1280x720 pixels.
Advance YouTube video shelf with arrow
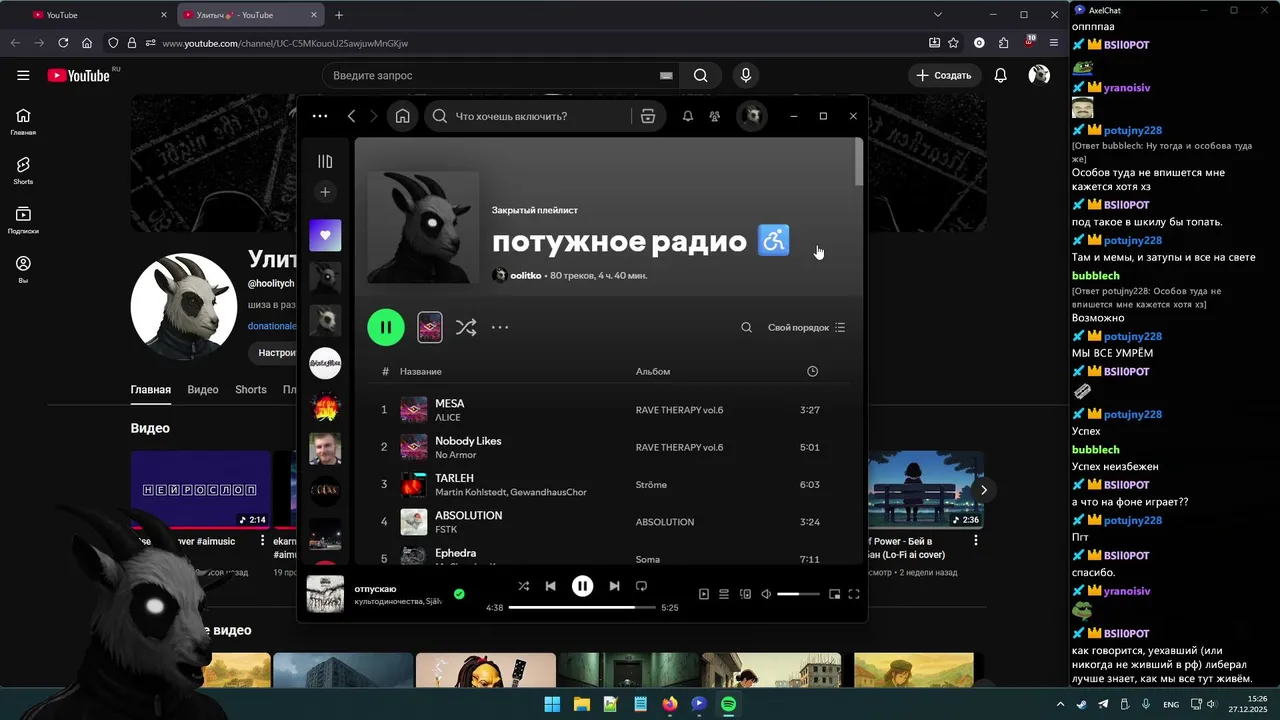coord(984,490)
